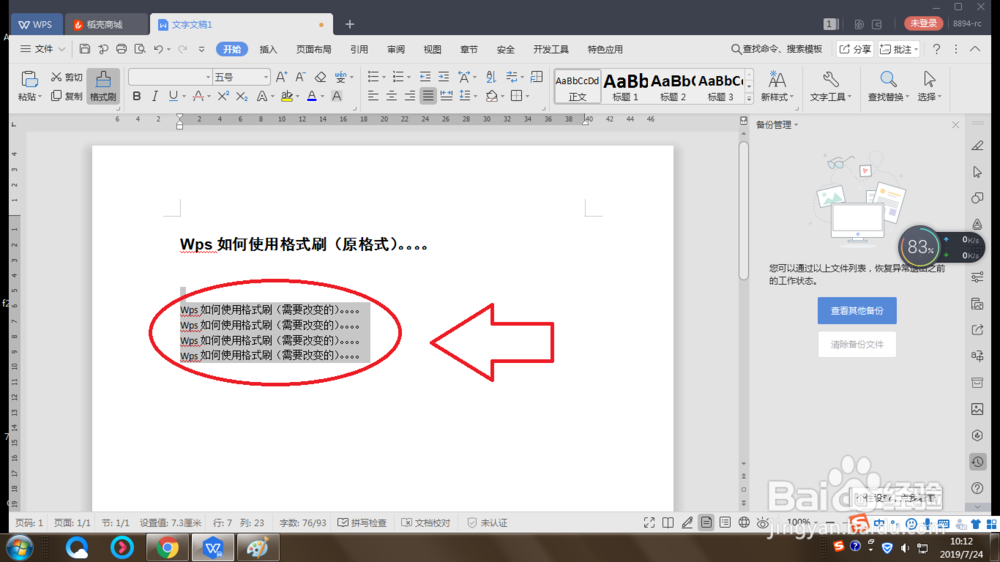Image resolution: width=1000 pixels, height=562 pixels.
Task: Switch to the Insert (插入) tab
Action: [x=268, y=49]
